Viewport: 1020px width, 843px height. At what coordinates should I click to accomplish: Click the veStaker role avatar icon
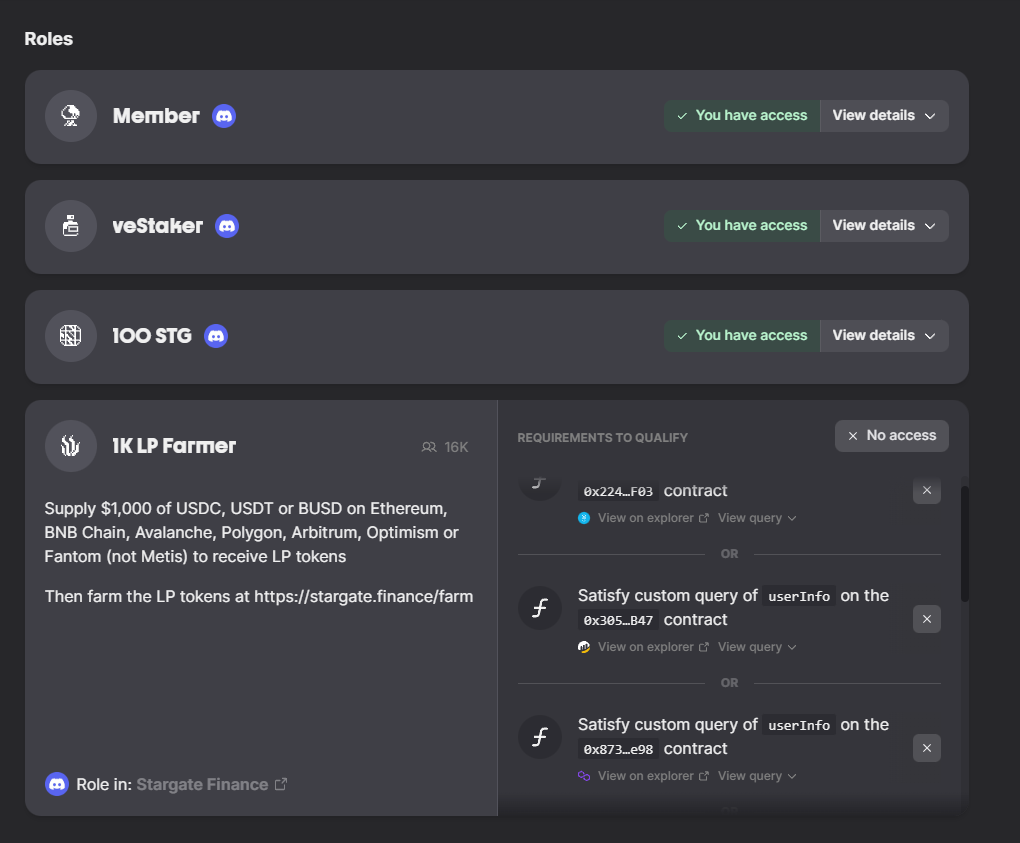coord(71,226)
